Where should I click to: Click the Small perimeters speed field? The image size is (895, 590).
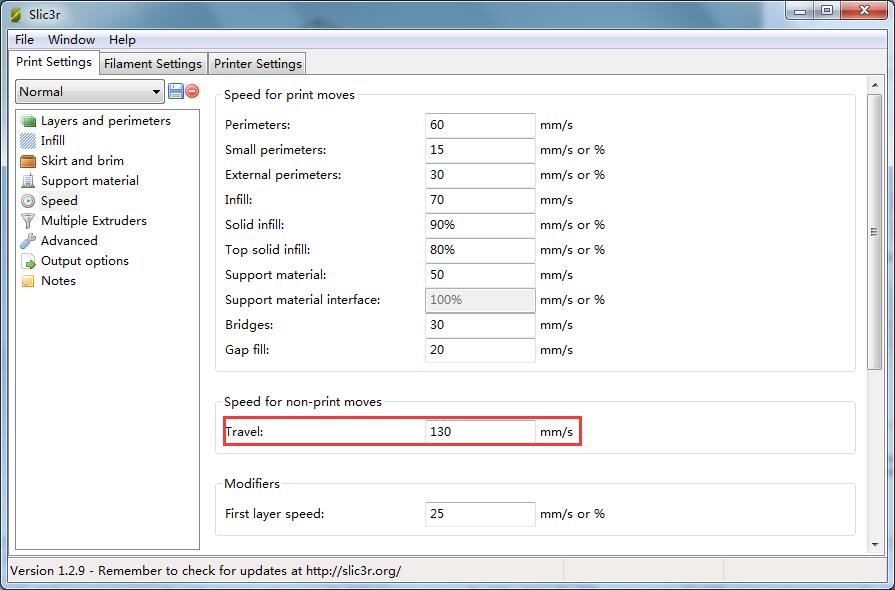click(x=480, y=150)
